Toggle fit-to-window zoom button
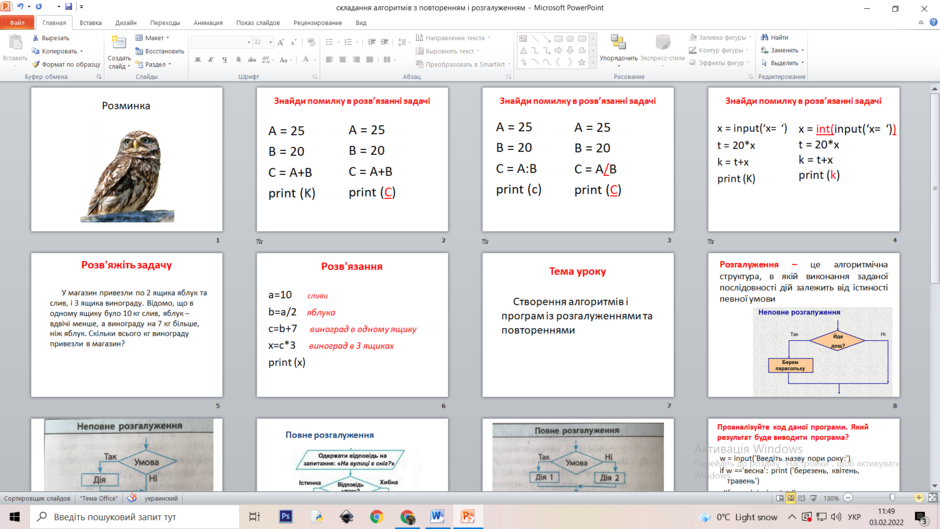Screen dimensions: 940x529 pyautogui.click(x=933, y=498)
